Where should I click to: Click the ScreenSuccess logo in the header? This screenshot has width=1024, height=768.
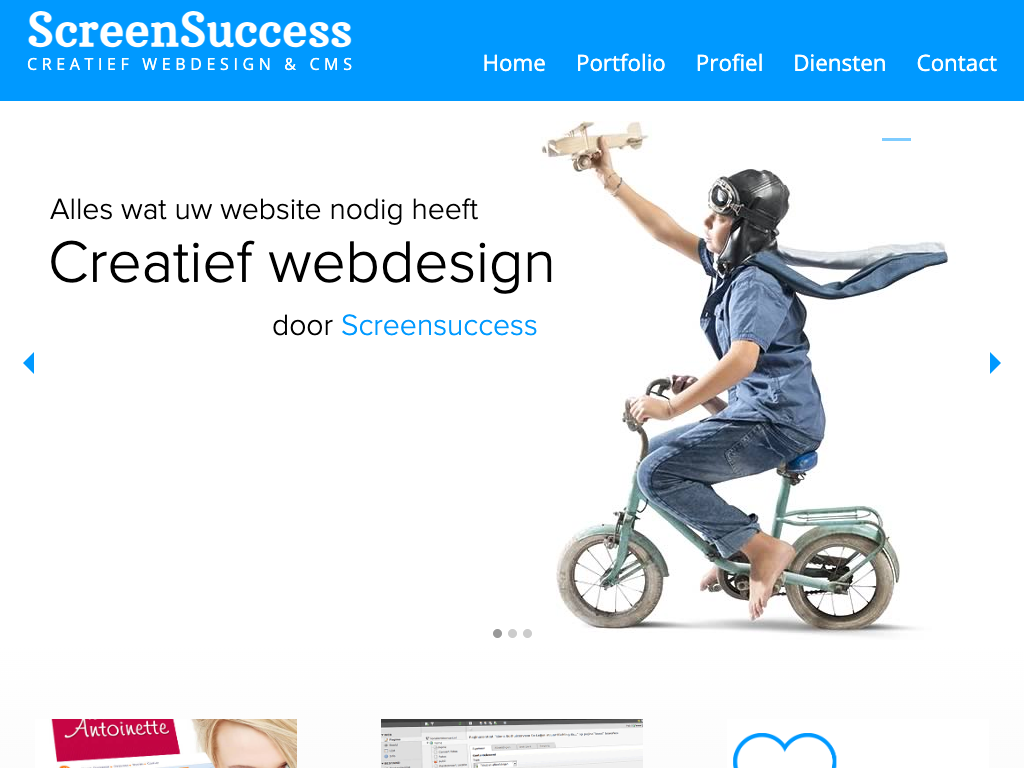(189, 40)
